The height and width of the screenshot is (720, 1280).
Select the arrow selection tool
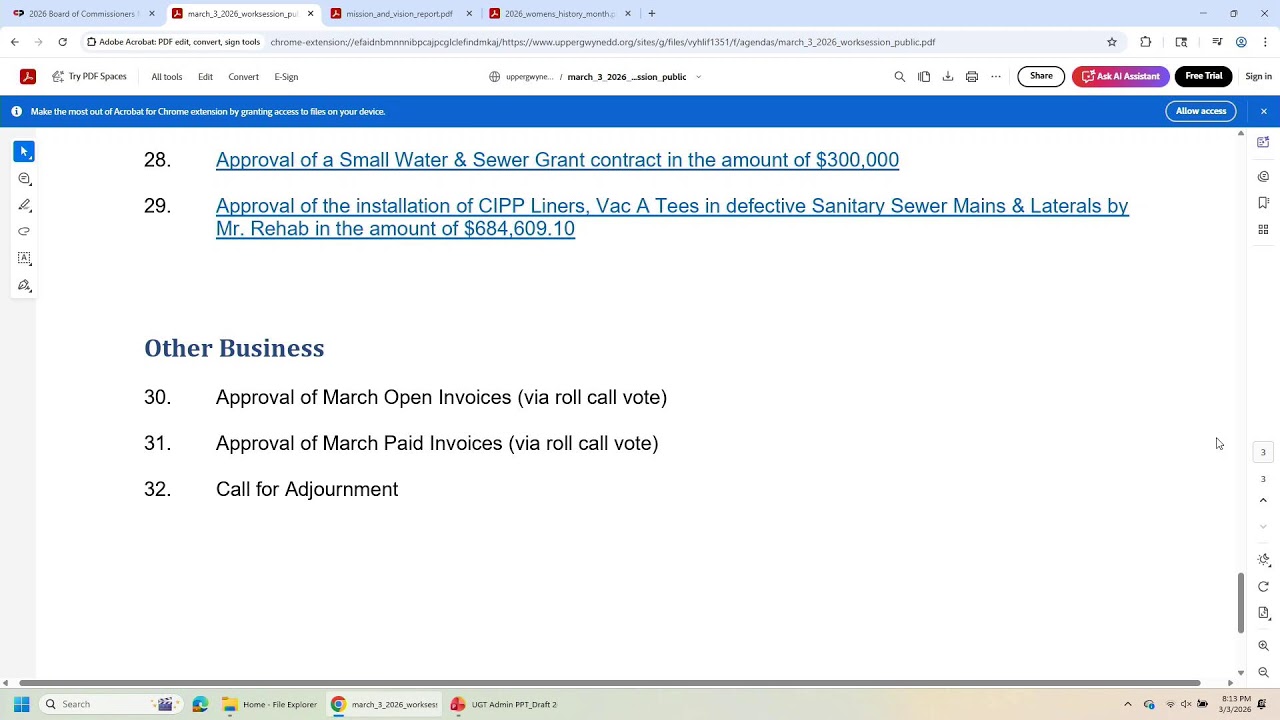24,151
